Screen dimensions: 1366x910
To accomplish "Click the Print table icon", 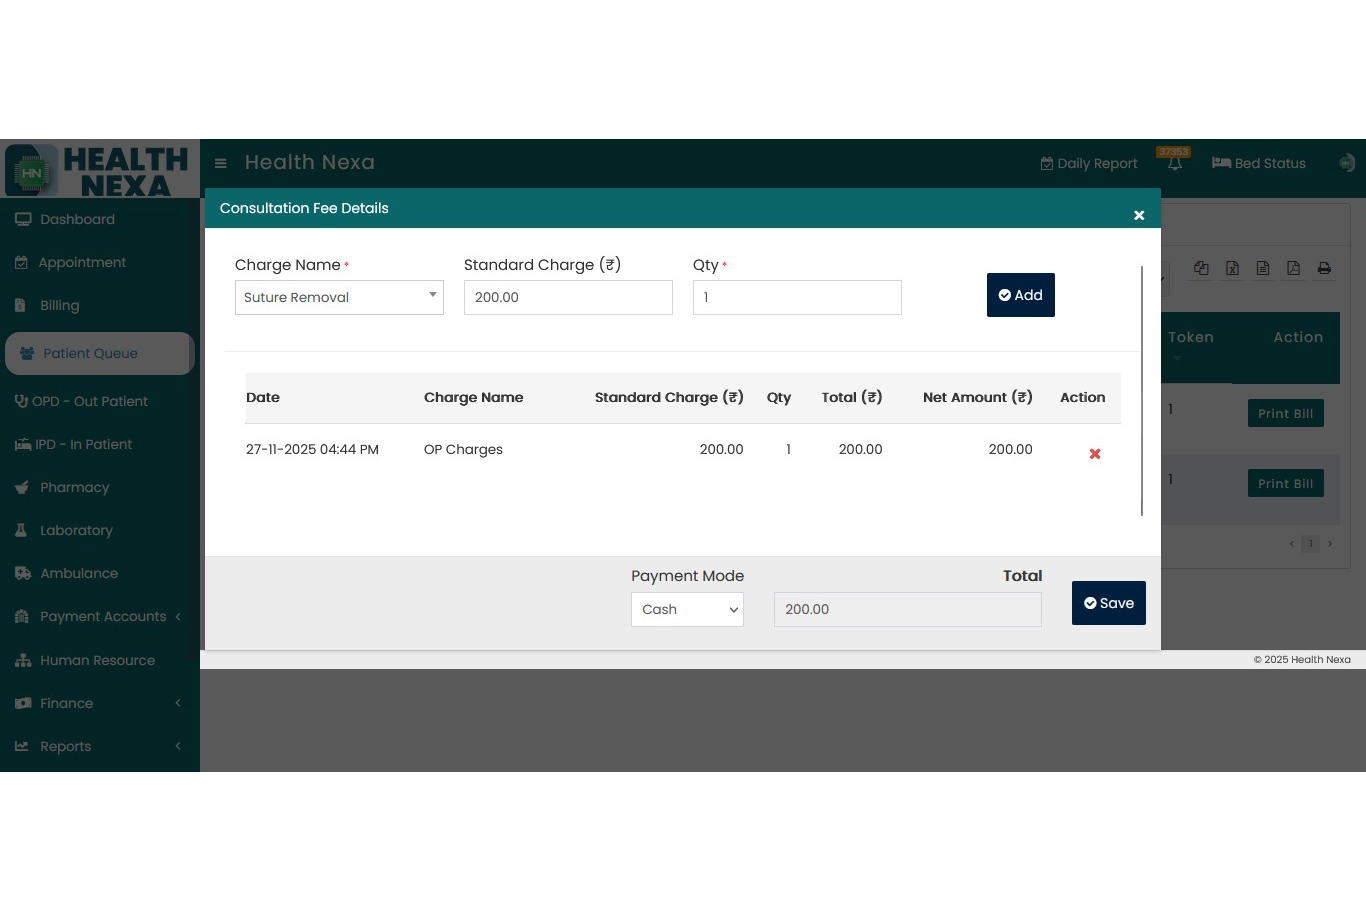I will point(1324,268).
